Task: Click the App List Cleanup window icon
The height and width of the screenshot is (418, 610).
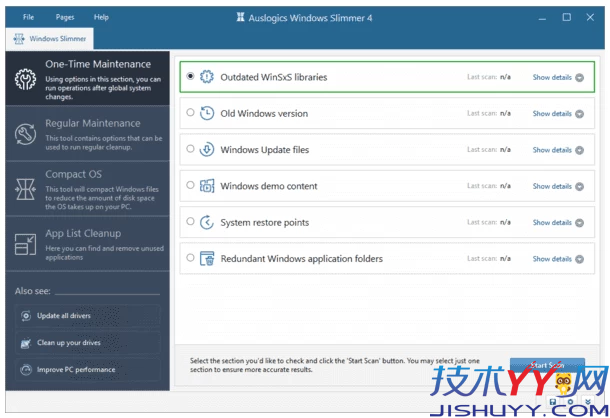Action: tap(25, 244)
